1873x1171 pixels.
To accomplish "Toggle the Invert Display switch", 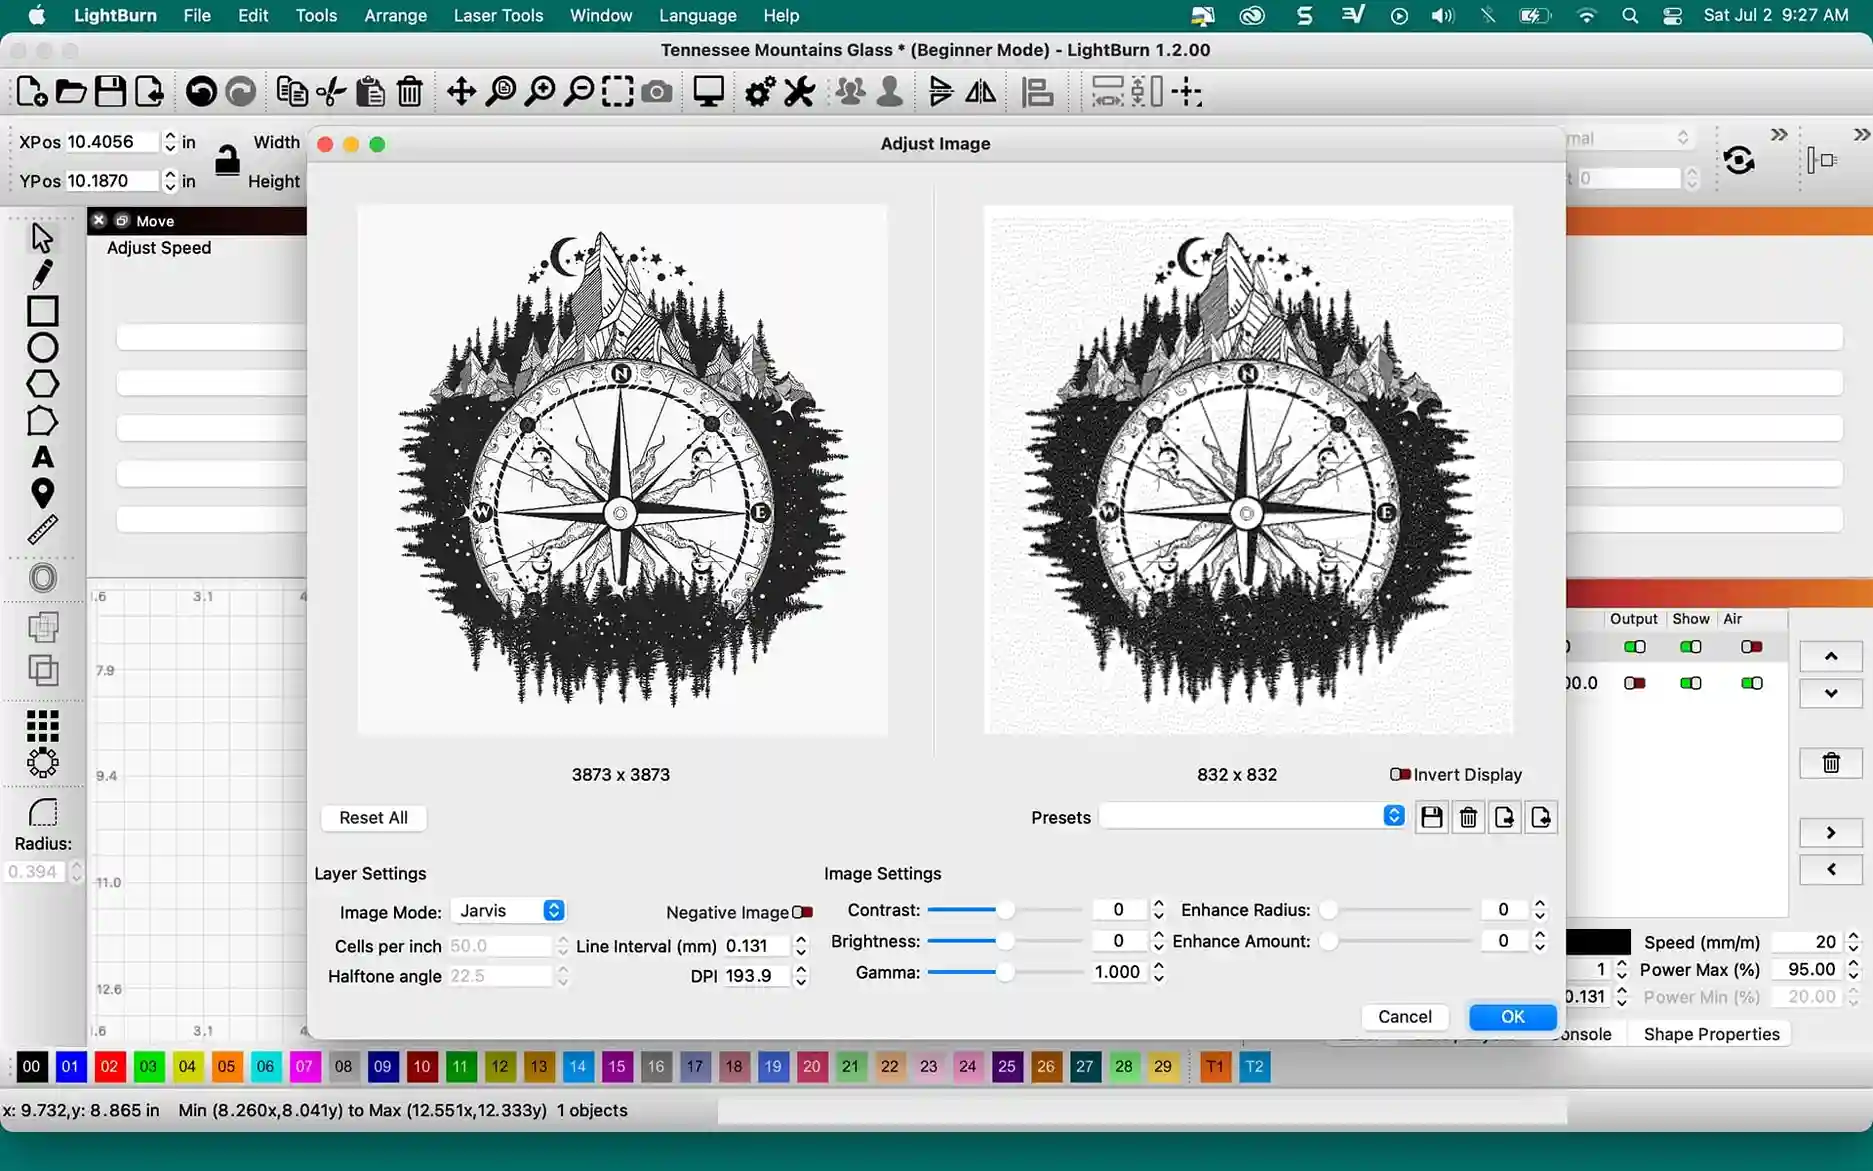I will pos(1400,774).
